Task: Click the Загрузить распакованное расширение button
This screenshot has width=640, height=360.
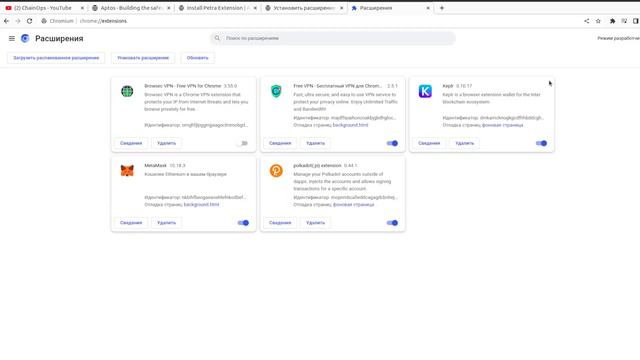Action: 56,58
